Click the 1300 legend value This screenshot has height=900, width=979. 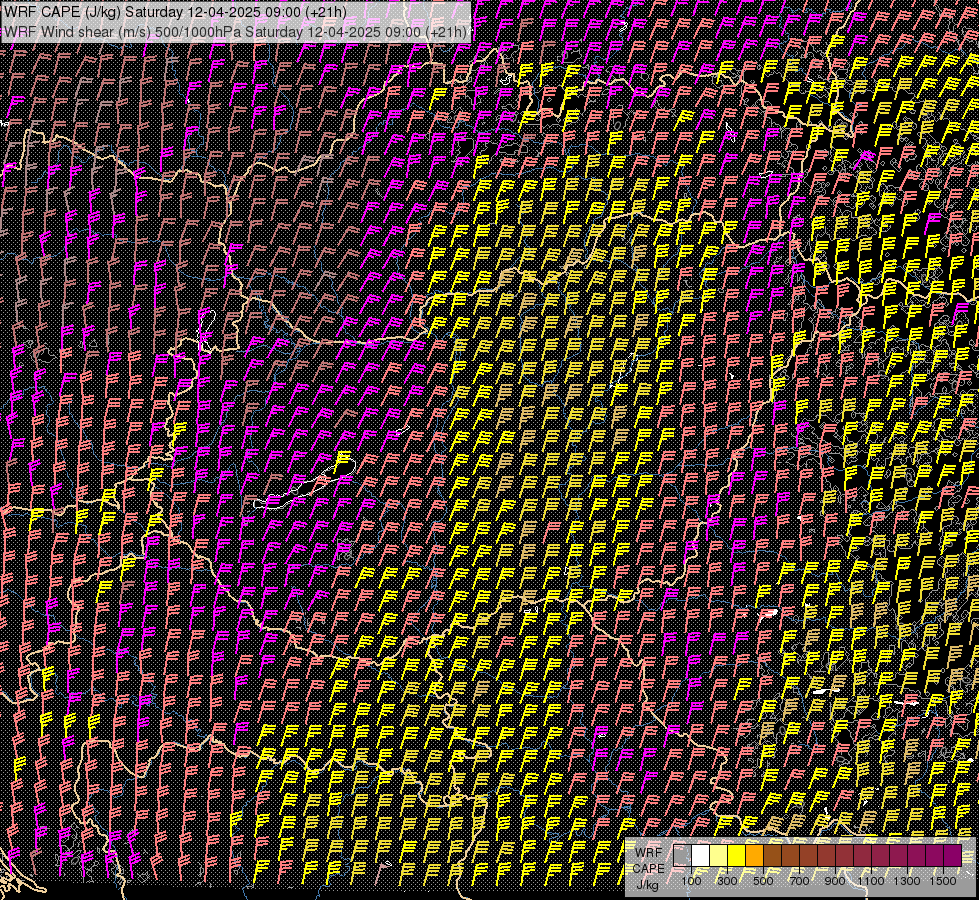907,881
